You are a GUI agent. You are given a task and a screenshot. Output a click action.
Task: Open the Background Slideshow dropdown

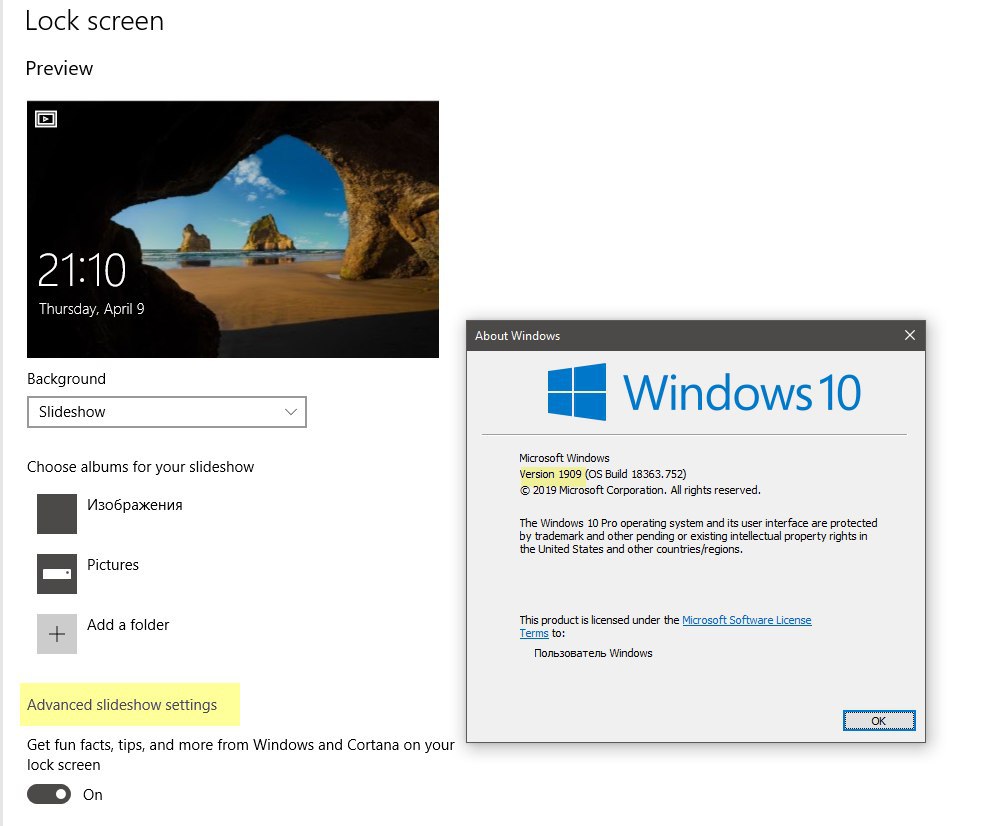(x=167, y=412)
